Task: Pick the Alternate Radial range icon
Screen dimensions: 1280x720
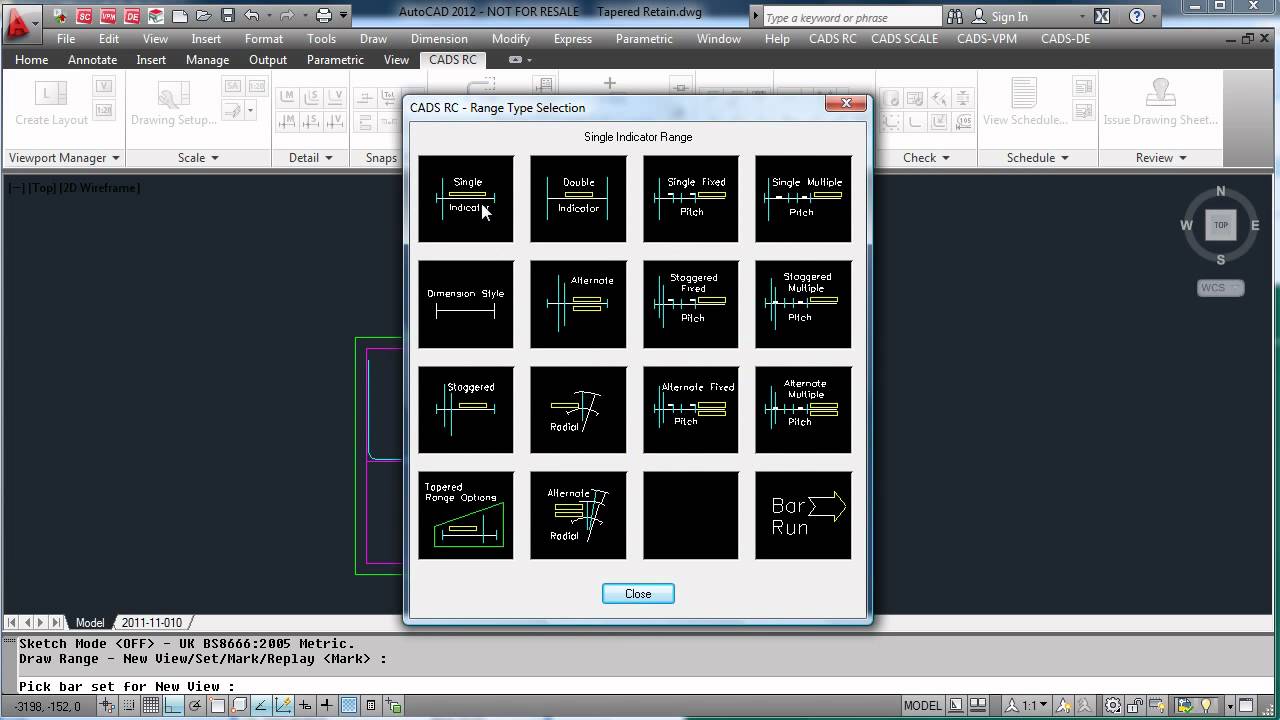Action: click(578, 516)
